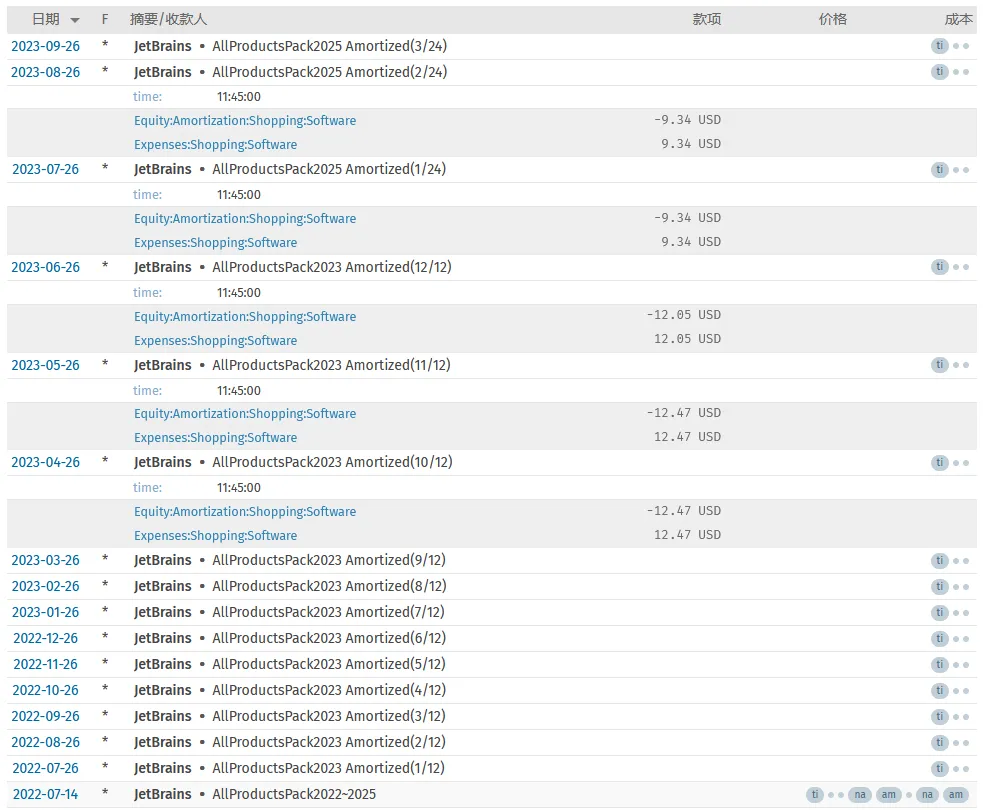Open Expenses:Shopping:Software under the 2023-06-26 entry
The height and width of the screenshot is (810, 983).
tap(215, 340)
